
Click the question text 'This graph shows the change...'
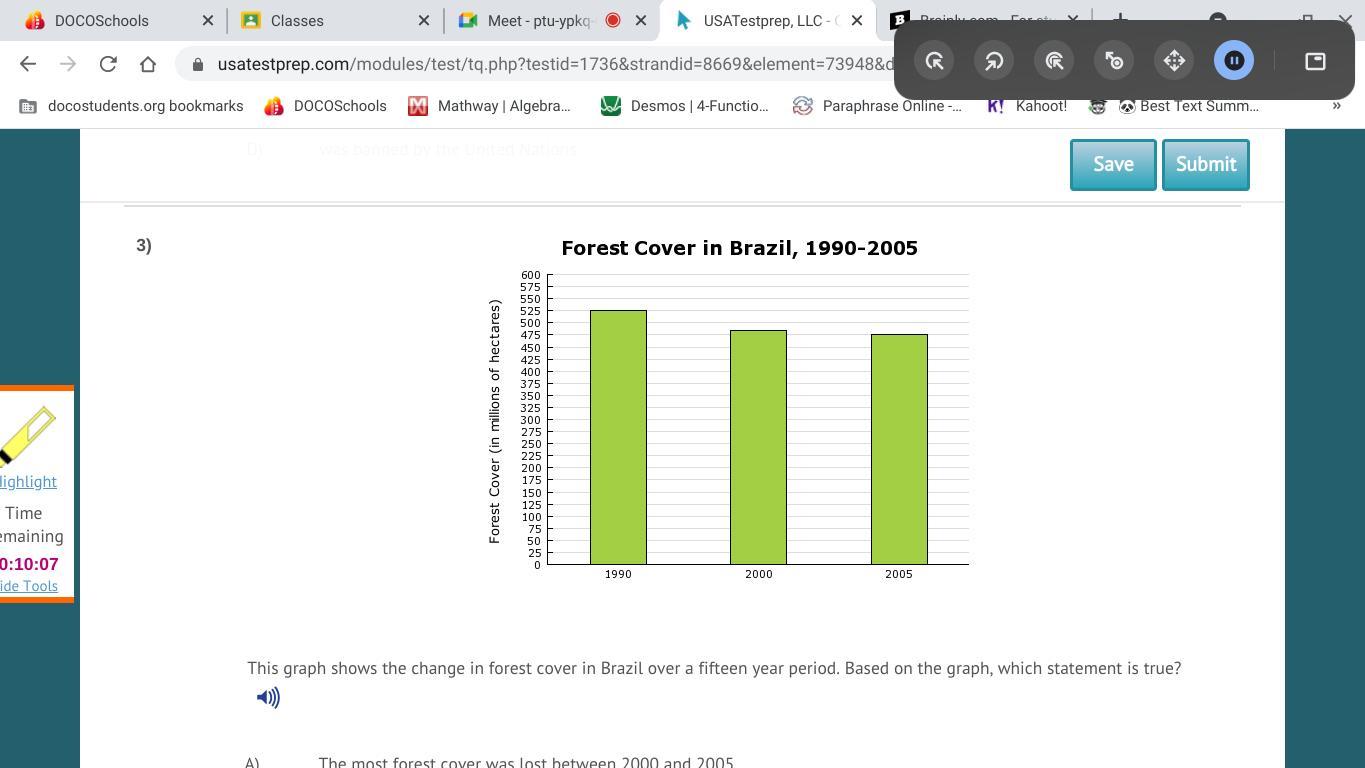pyautogui.click(x=714, y=668)
